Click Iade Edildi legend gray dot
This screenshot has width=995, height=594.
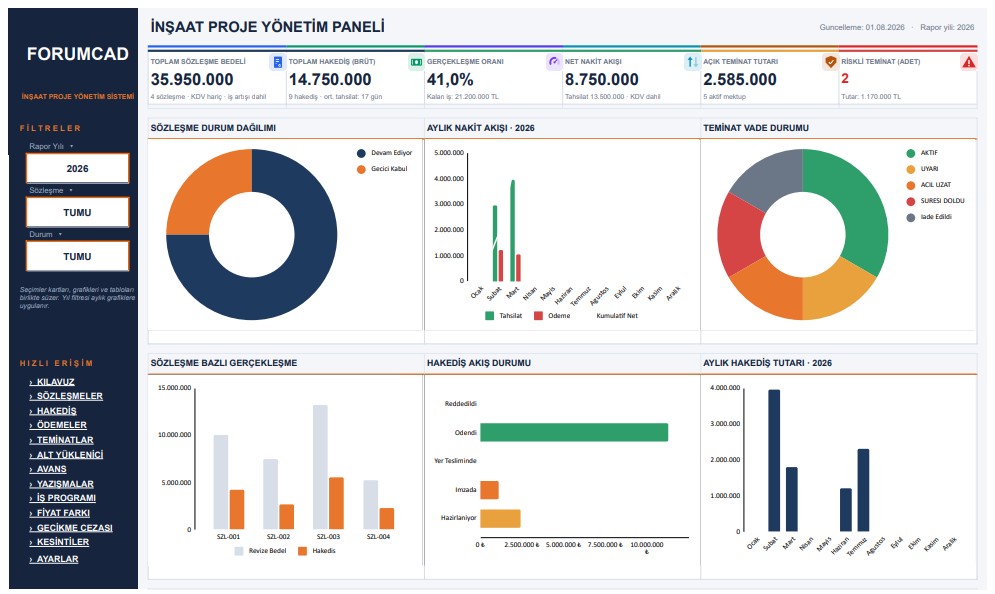tap(911, 218)
